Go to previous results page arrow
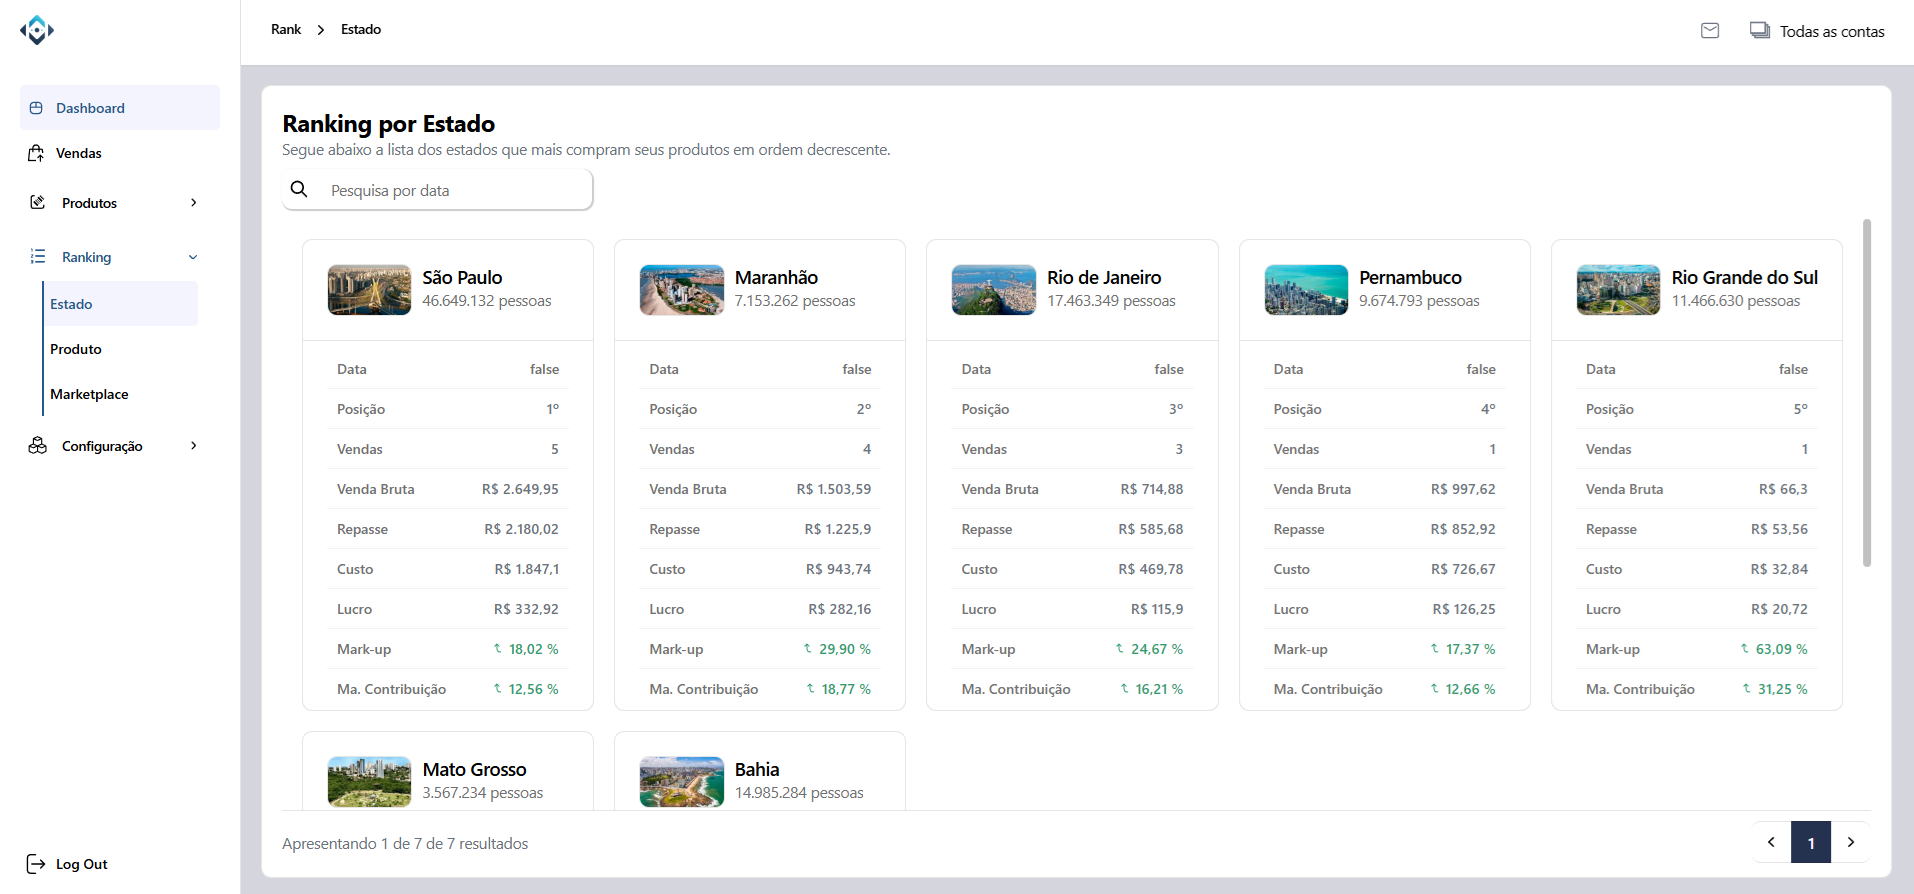 tap(1771, 842)
